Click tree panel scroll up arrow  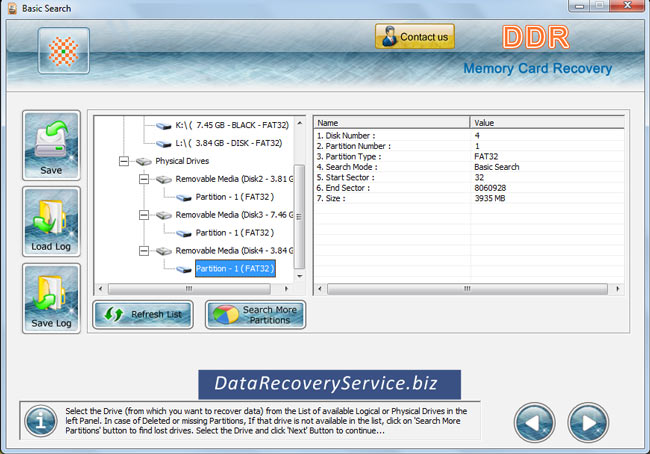(x=300, y=123)
